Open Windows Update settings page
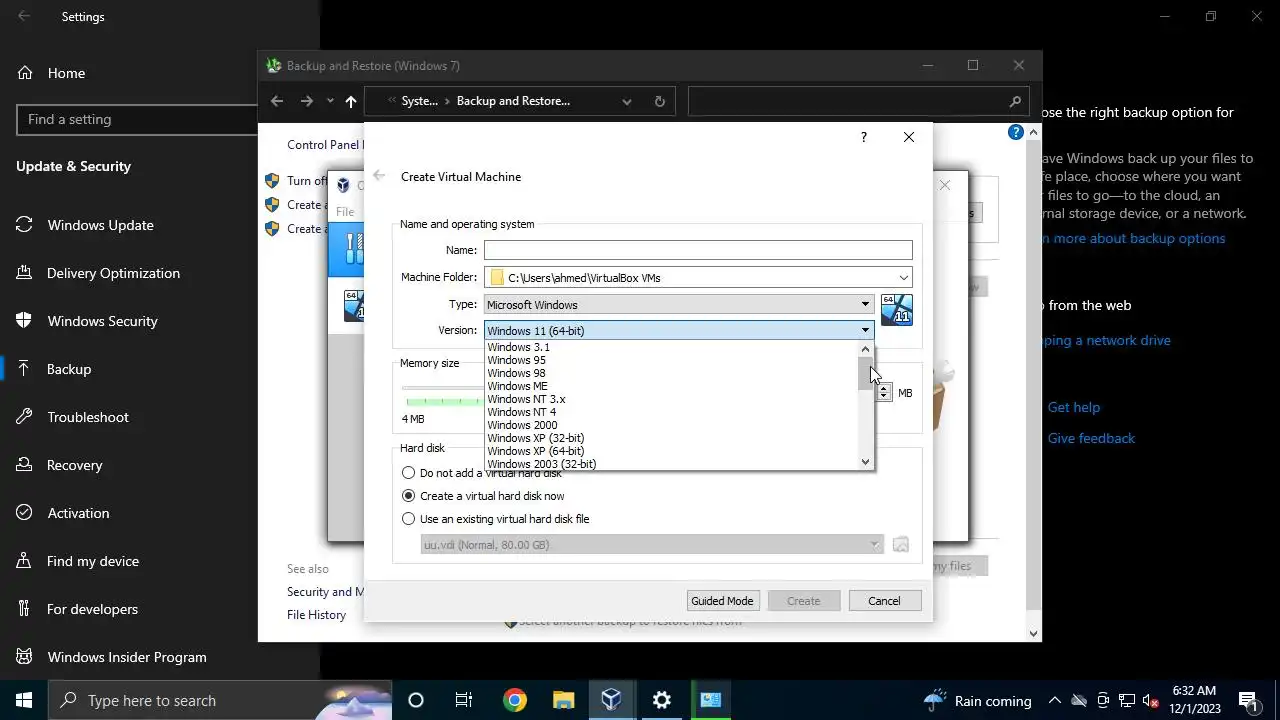The width and height of the screenshot is (1280, 720). [x=100, y=225]
